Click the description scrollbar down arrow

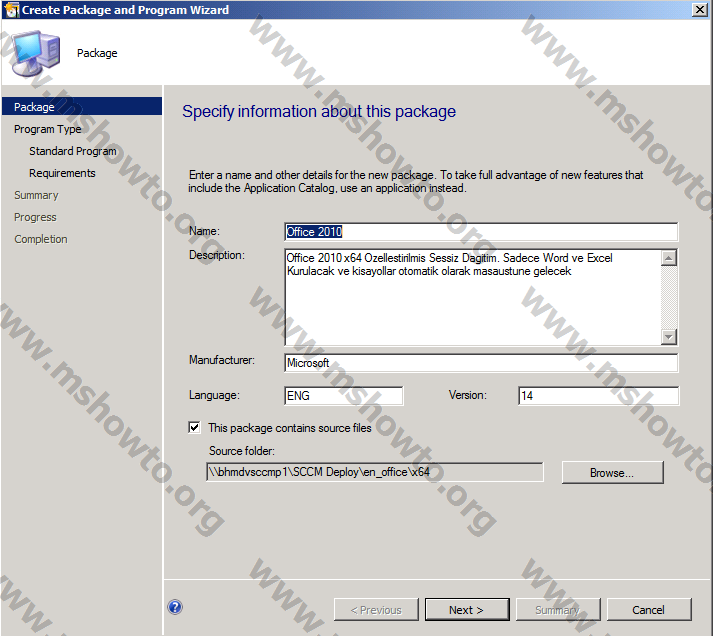[668, 337]
